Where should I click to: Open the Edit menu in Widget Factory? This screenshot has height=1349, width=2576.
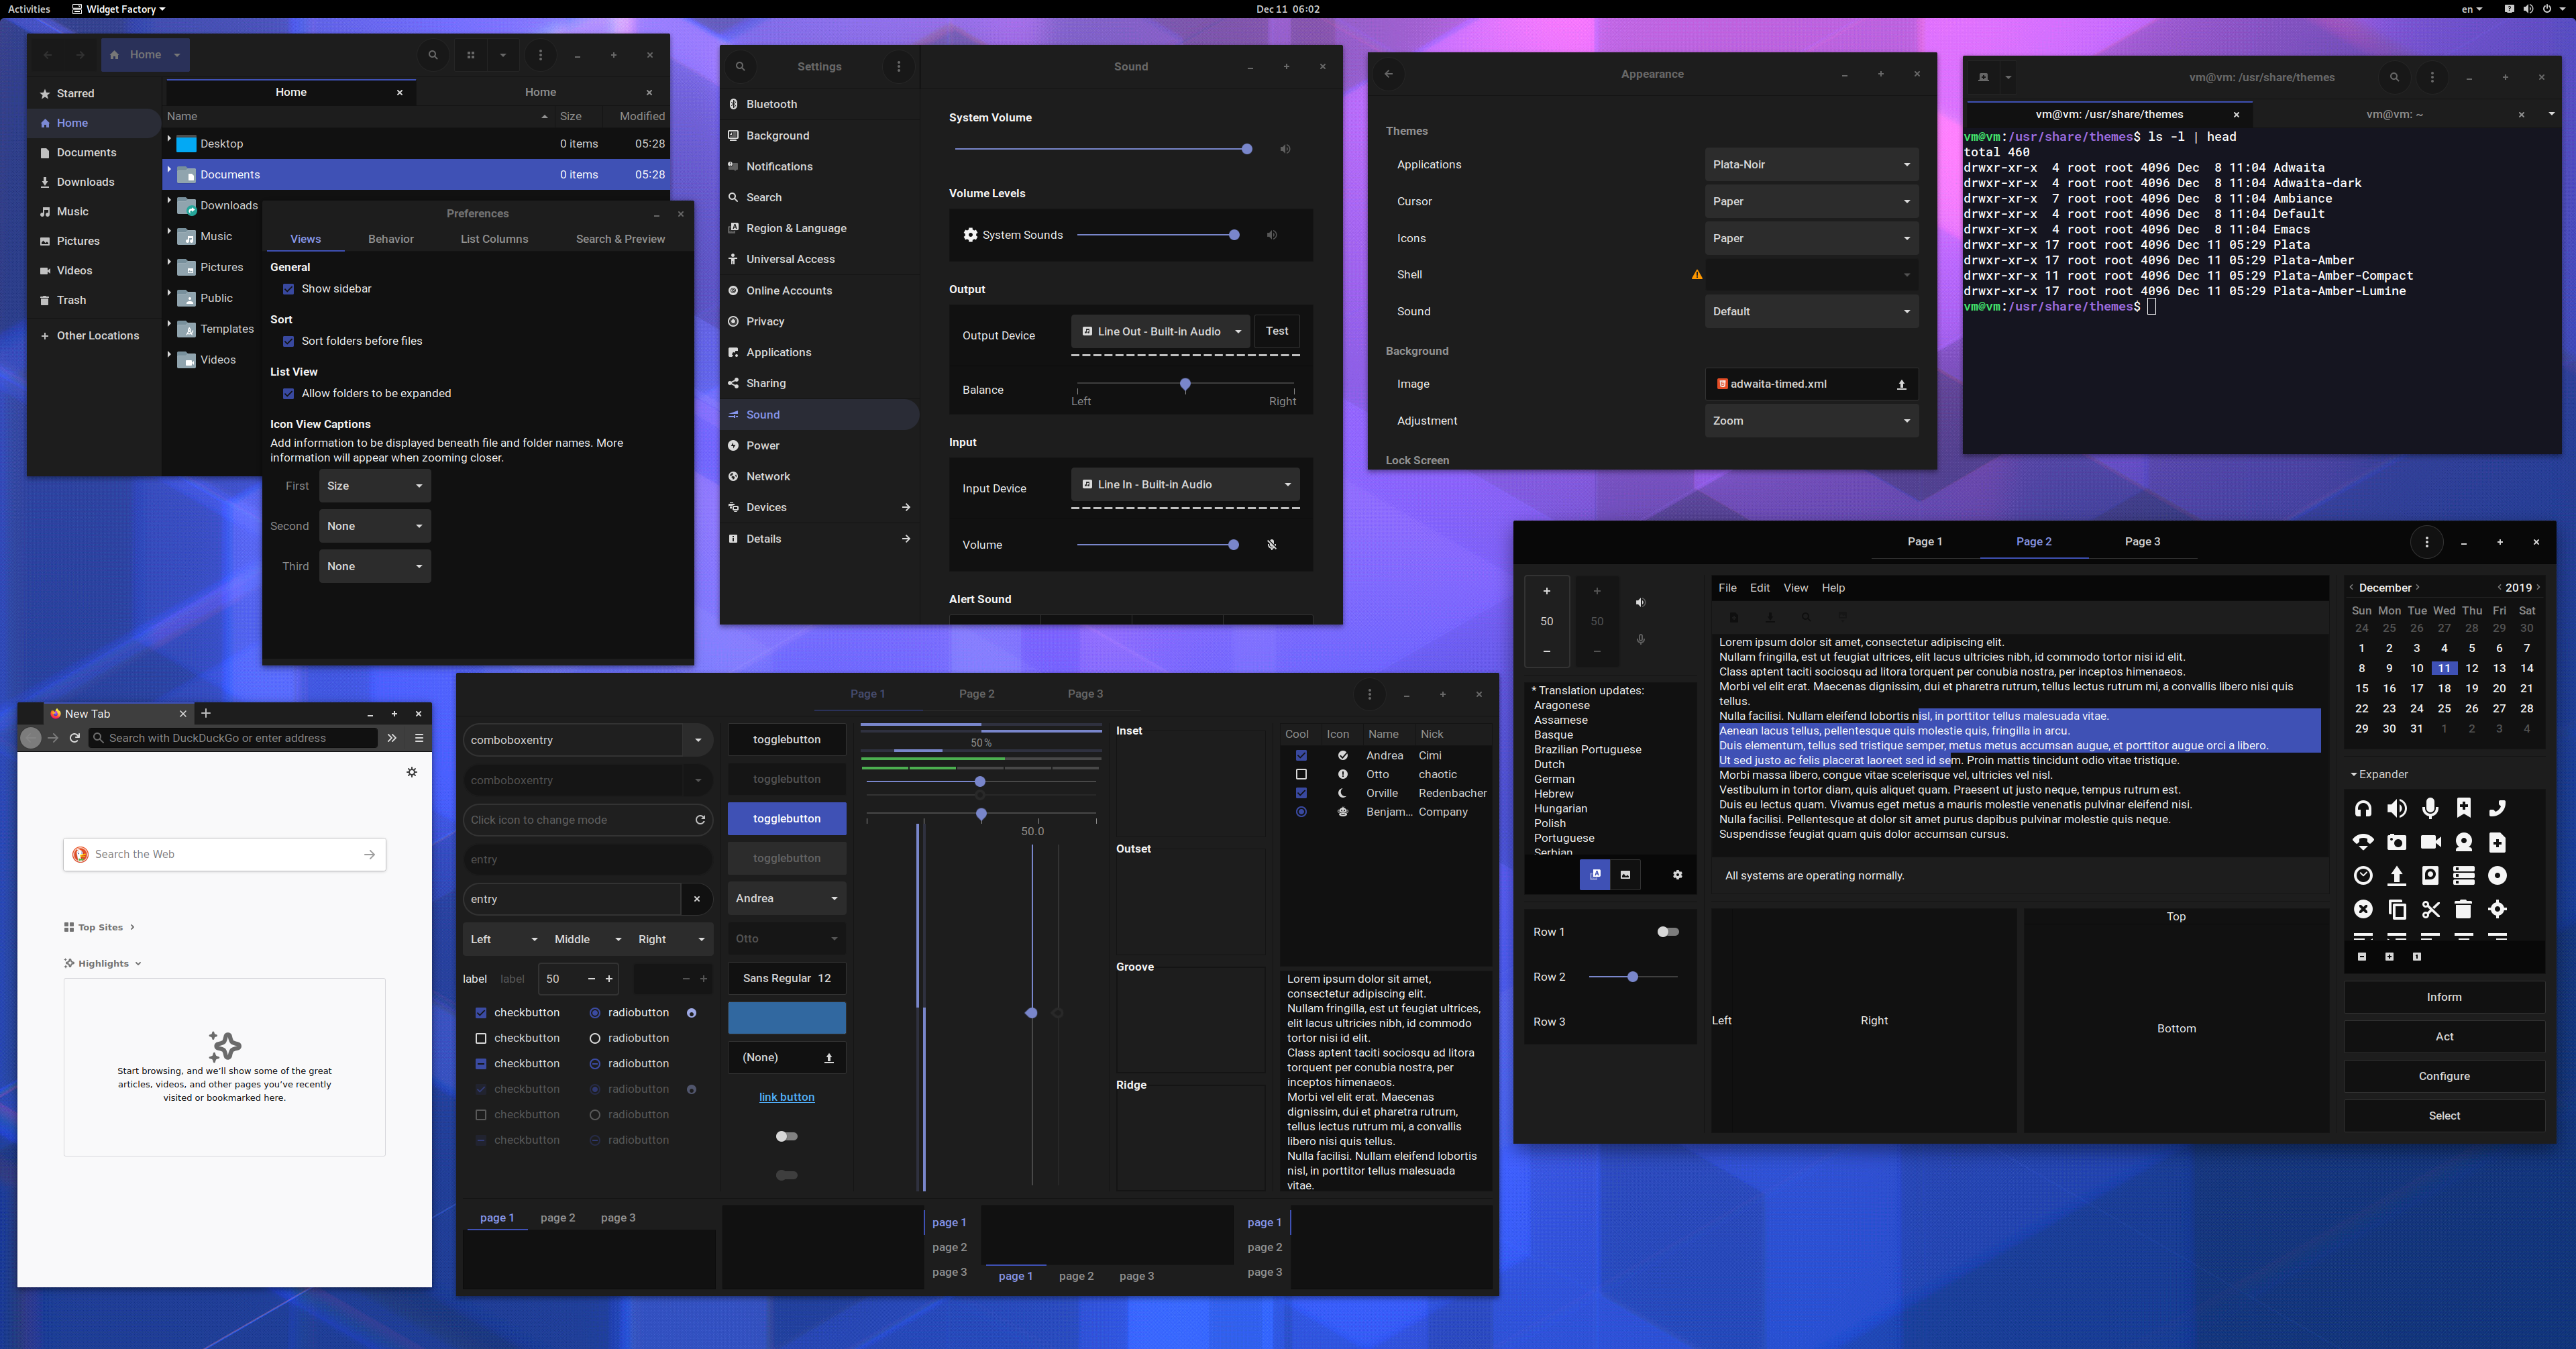pyautogui.click(x=1759, y=588)
